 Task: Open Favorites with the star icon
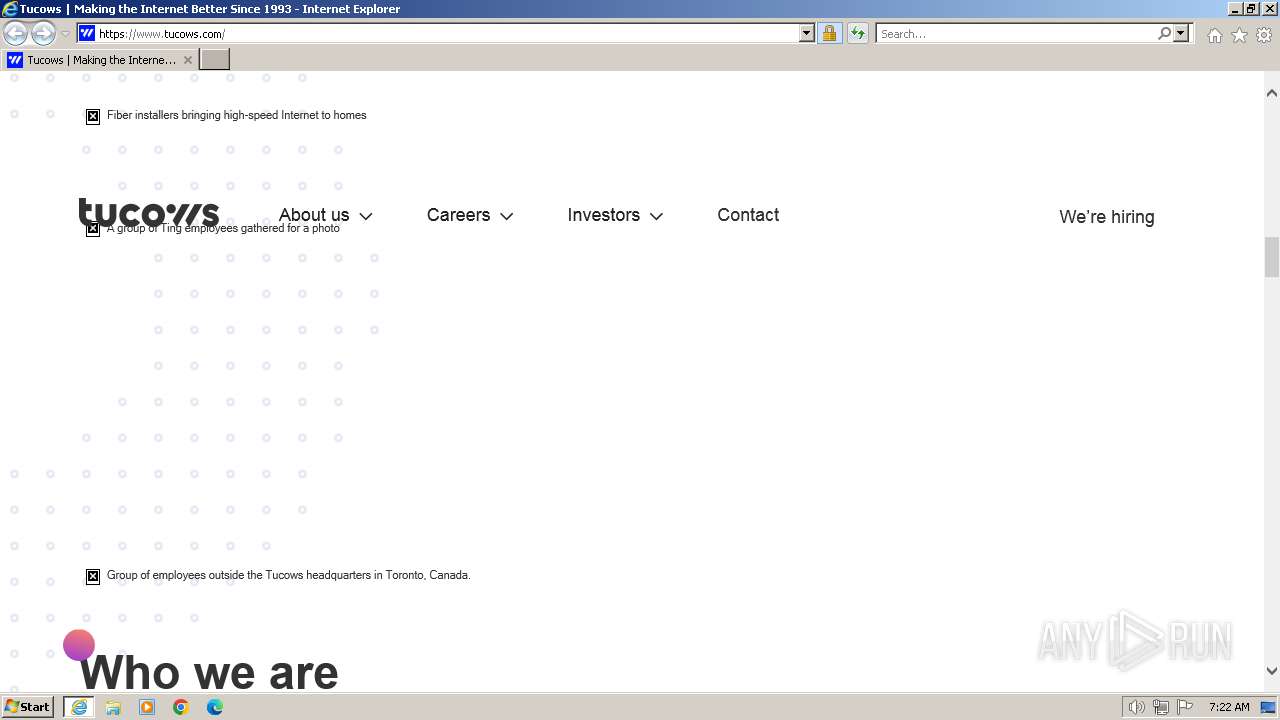pos(1239,35)
